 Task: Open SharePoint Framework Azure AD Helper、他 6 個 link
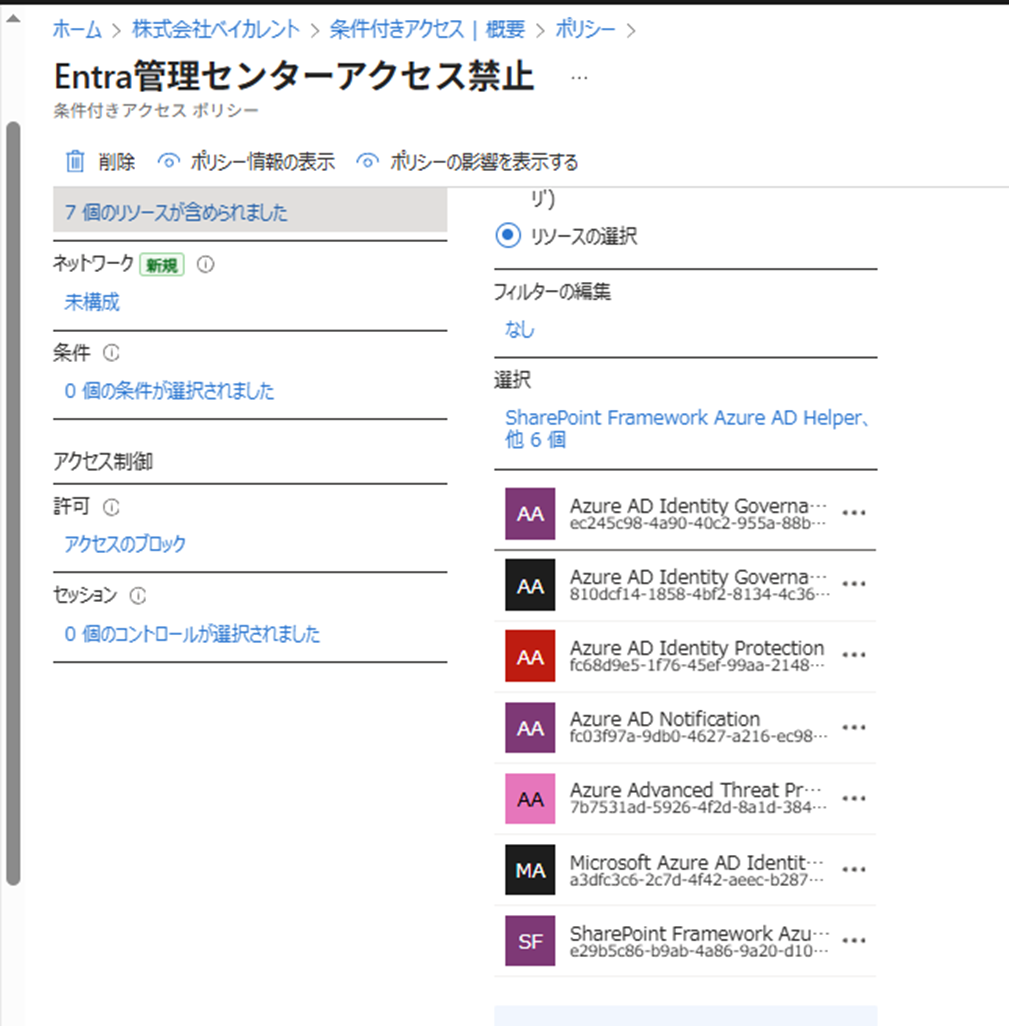point(687,429)
